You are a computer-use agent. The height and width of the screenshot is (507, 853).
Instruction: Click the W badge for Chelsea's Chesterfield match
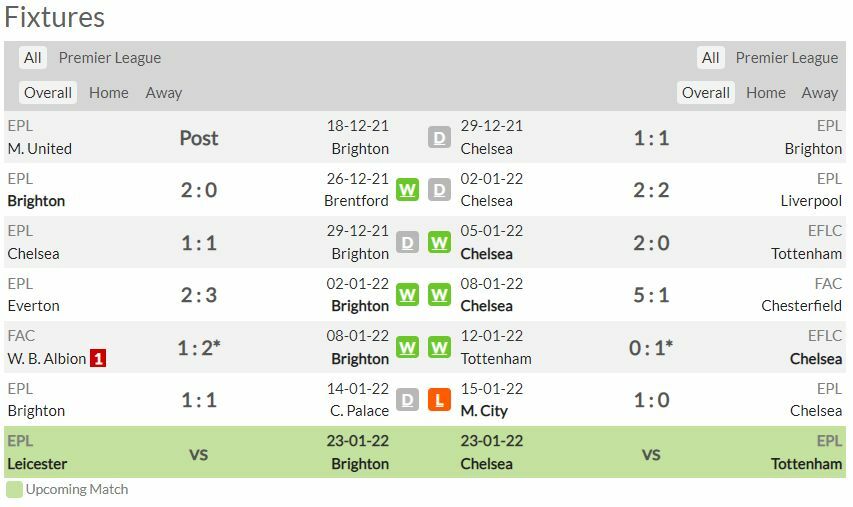coord(439,295)
